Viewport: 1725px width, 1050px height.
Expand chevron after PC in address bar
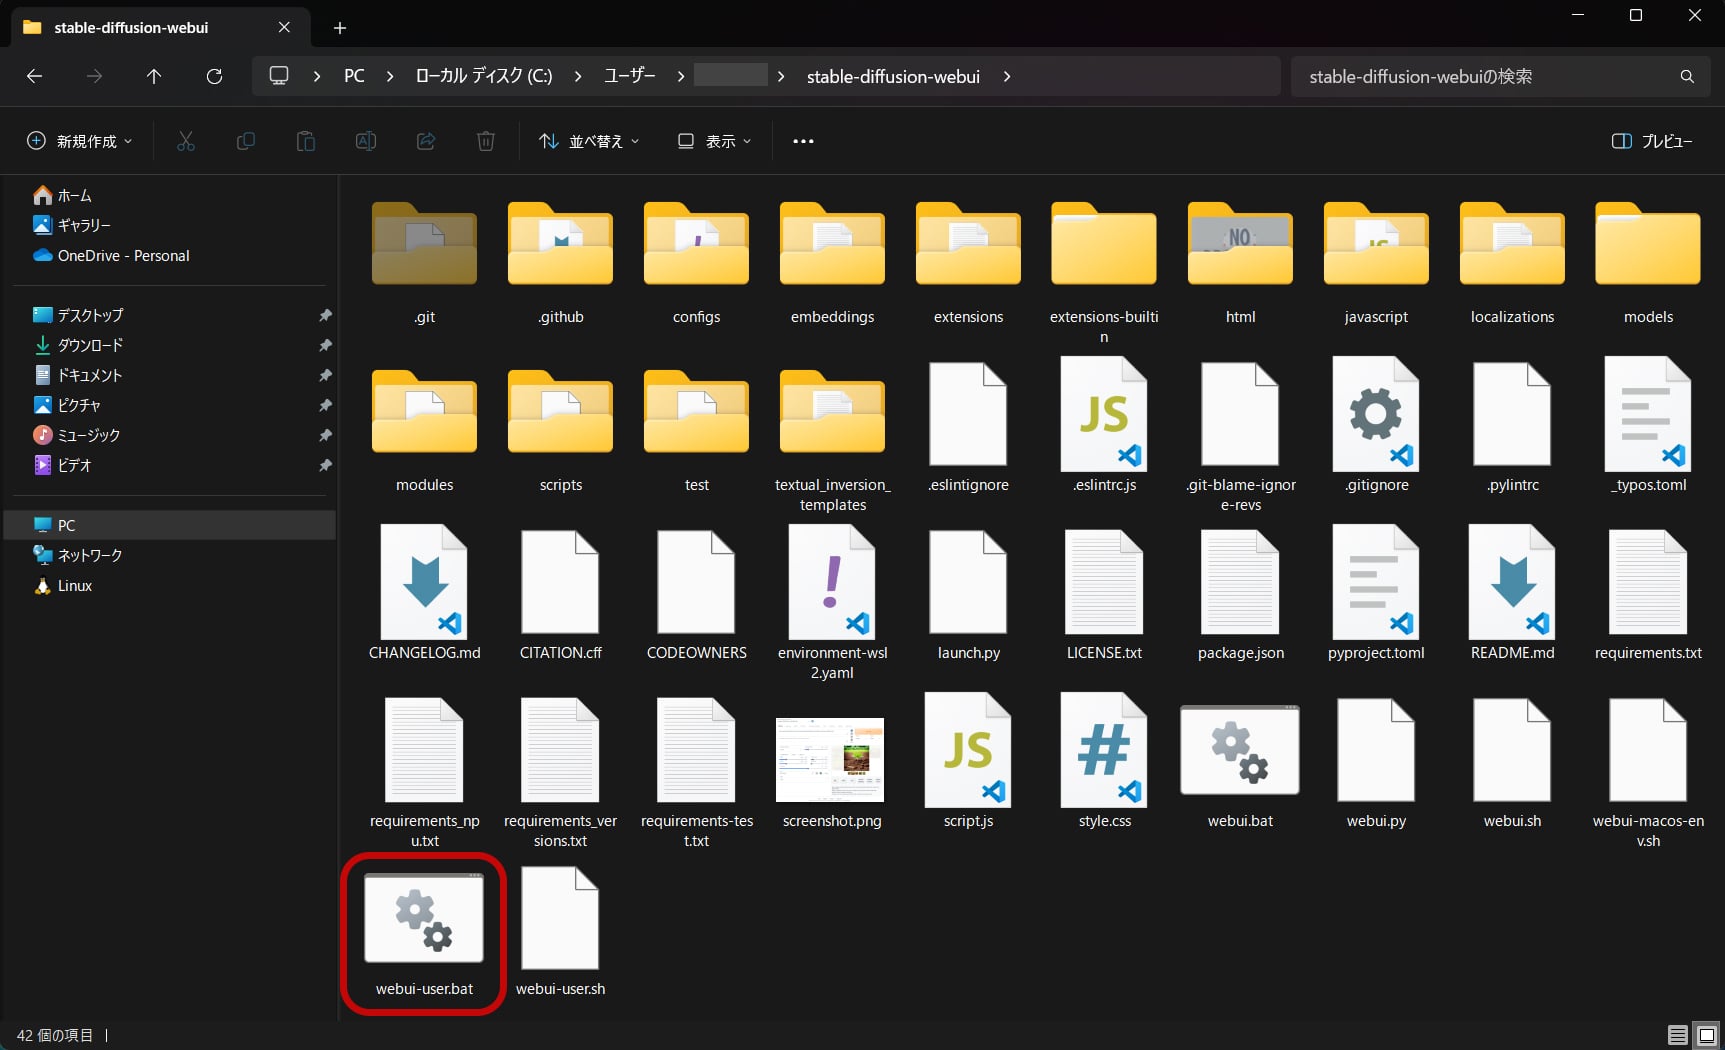(x=390, y=76)
